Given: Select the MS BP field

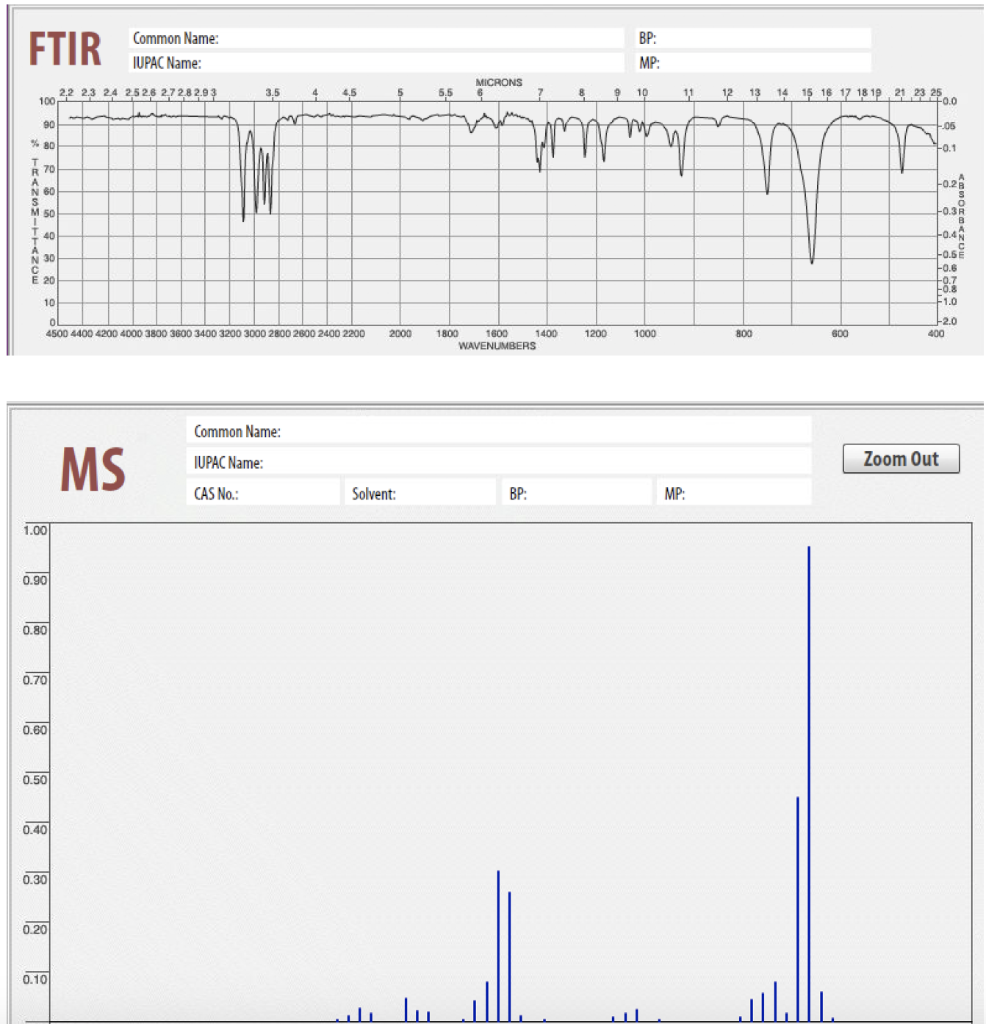Looking at the screenshot, I should [577, 492].
